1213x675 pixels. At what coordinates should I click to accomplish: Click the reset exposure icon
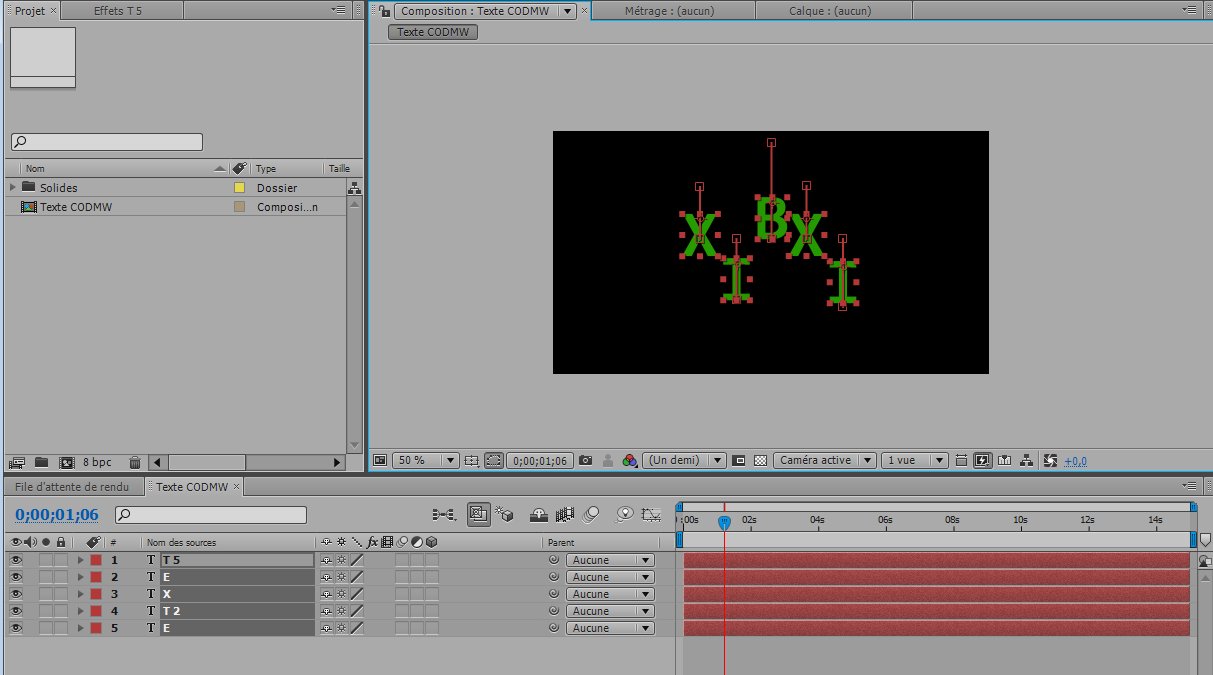click(x=1050, y=460)
